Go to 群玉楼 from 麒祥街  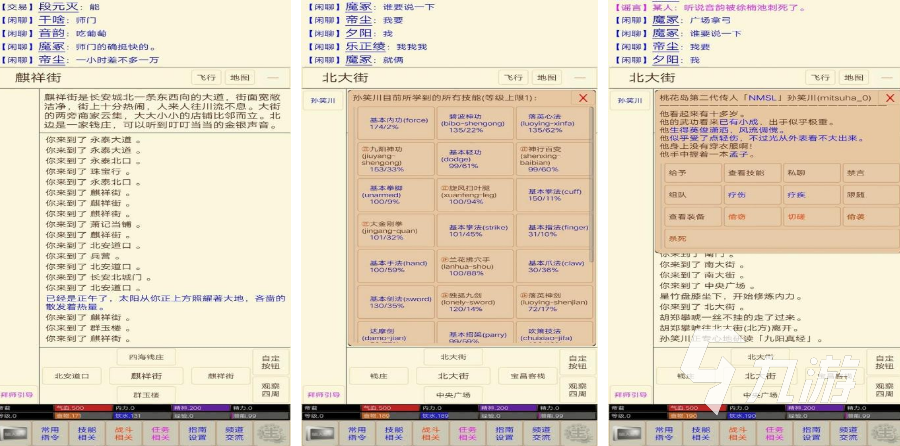[146, 395]
